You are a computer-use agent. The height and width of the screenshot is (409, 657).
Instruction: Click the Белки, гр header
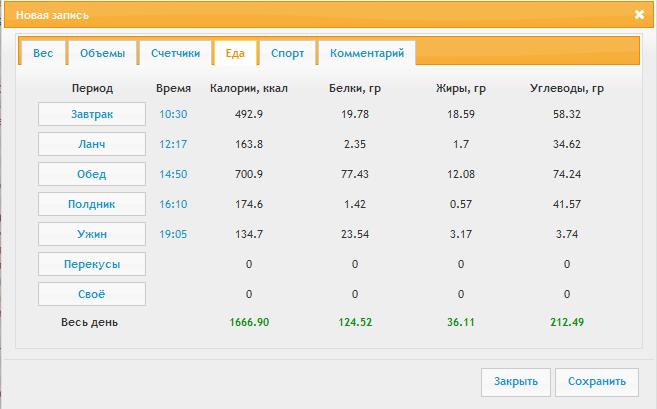coord(355,88)
